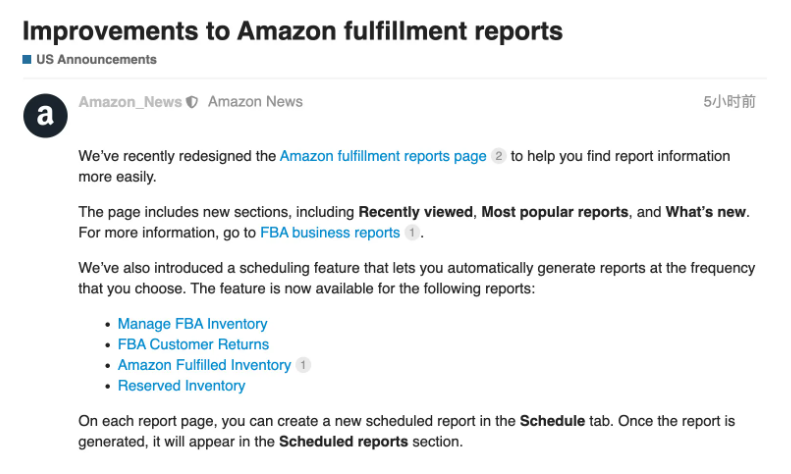Click the bold Most popular reports text

pyautogui.click(x=555, y=212)
